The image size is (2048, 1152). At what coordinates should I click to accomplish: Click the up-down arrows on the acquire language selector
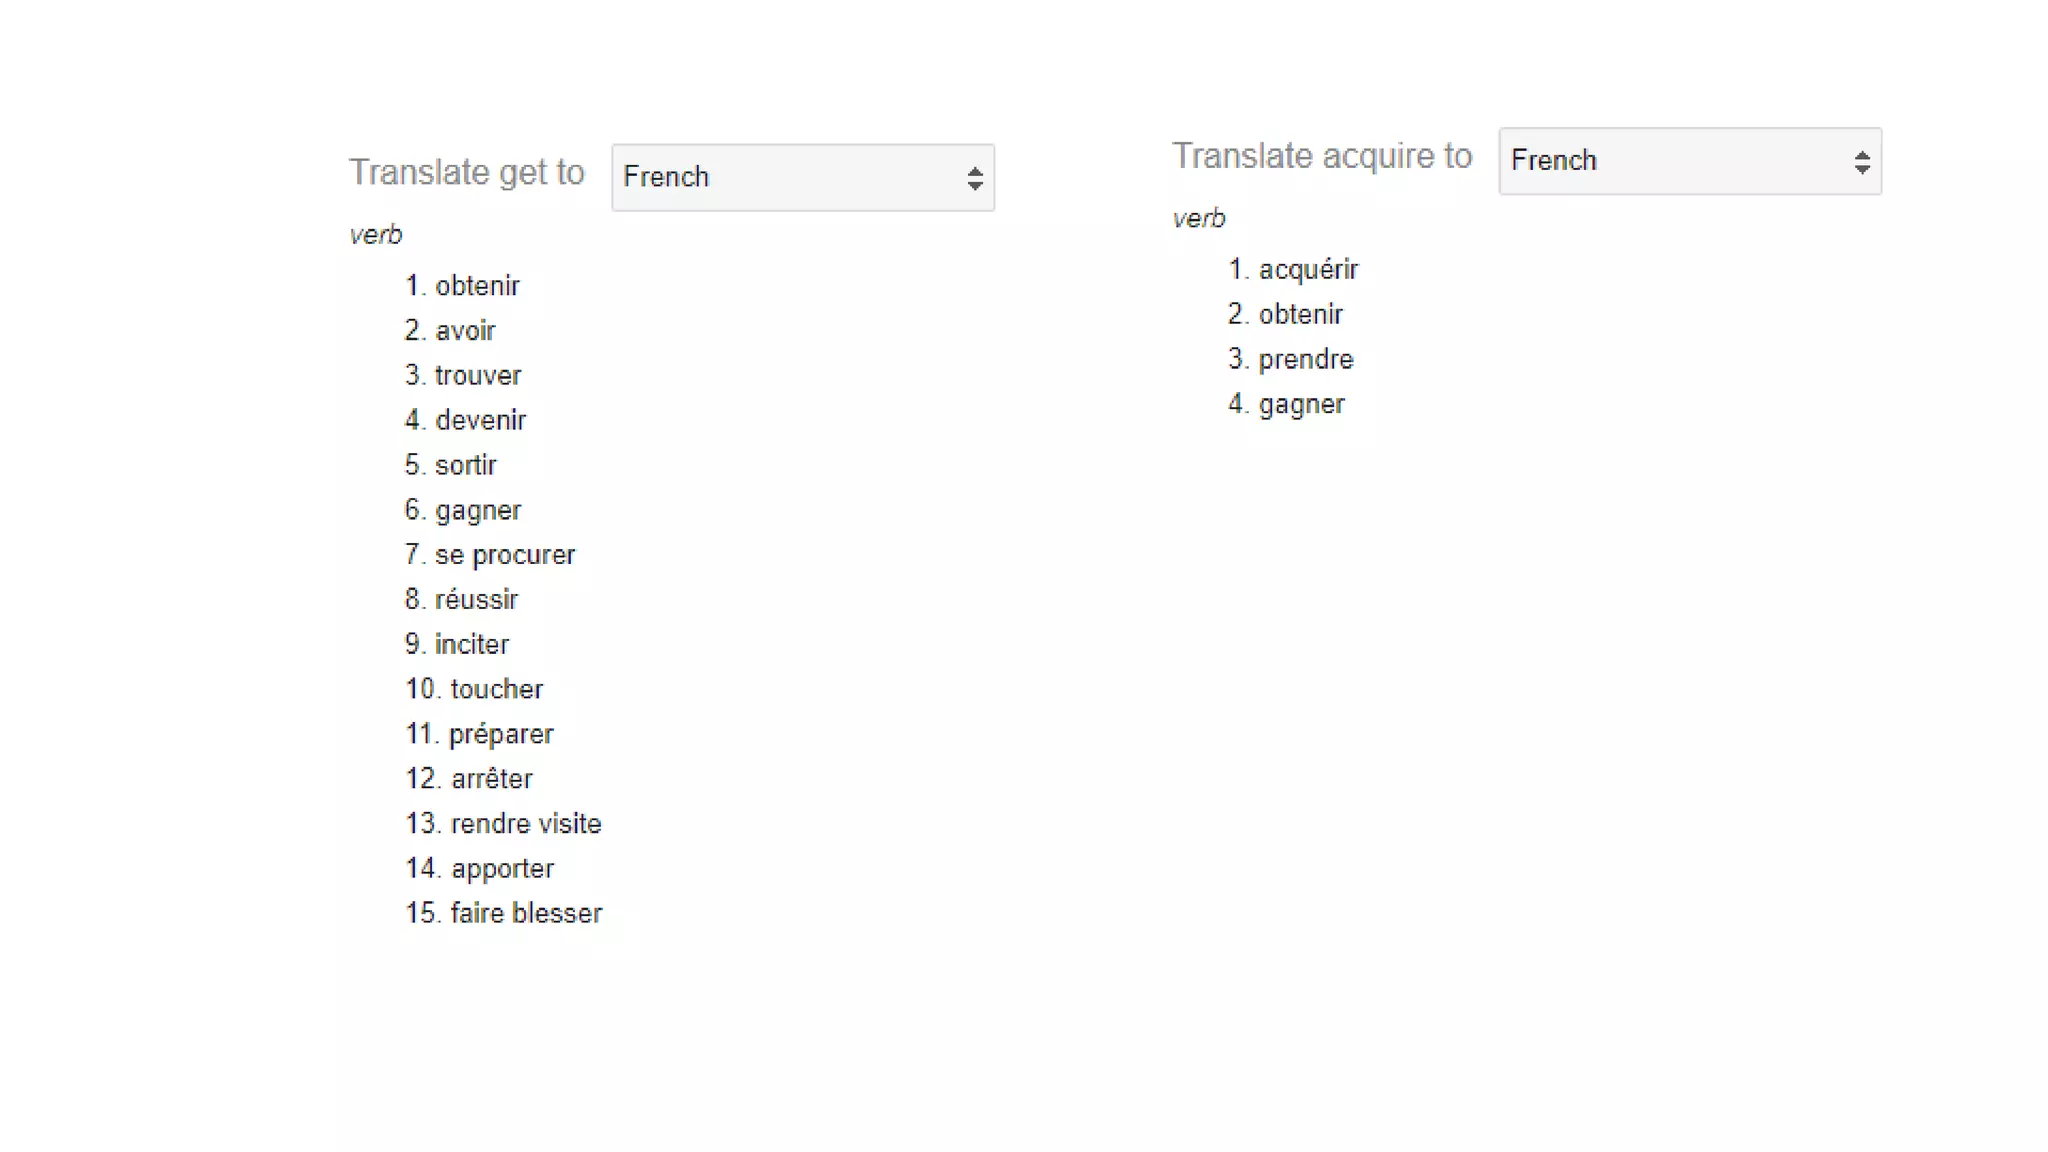(x=1861, y=162)
